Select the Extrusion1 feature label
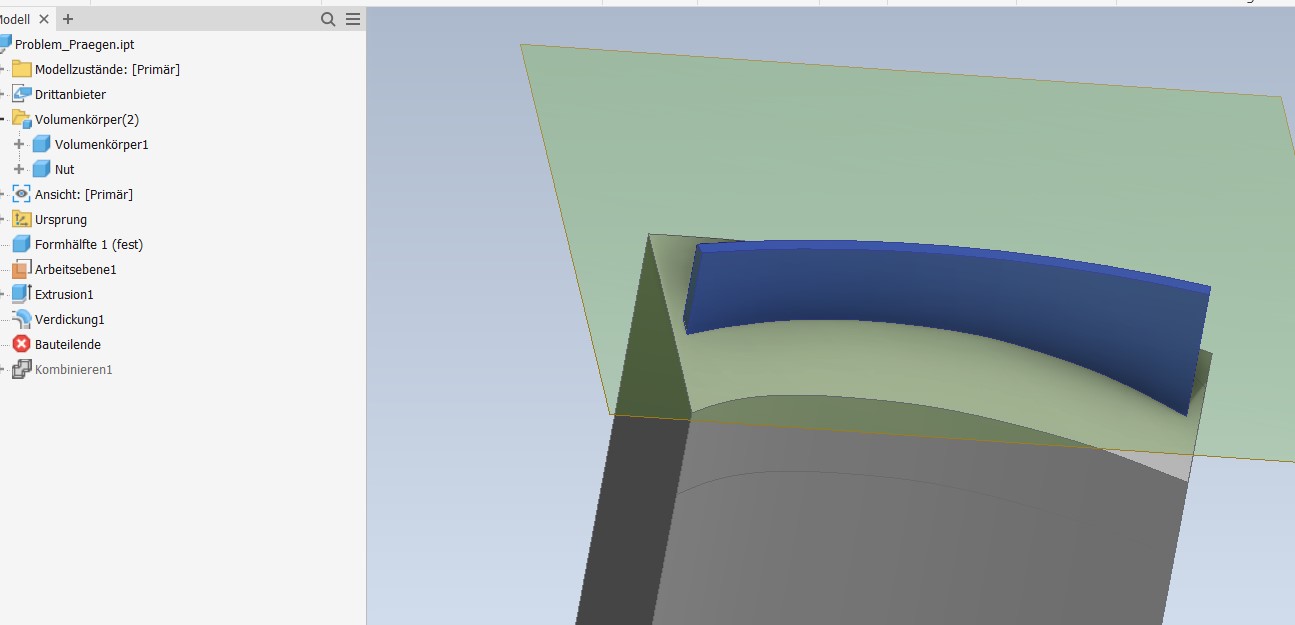Screen dimensions: 1295x625 [64, 294]
